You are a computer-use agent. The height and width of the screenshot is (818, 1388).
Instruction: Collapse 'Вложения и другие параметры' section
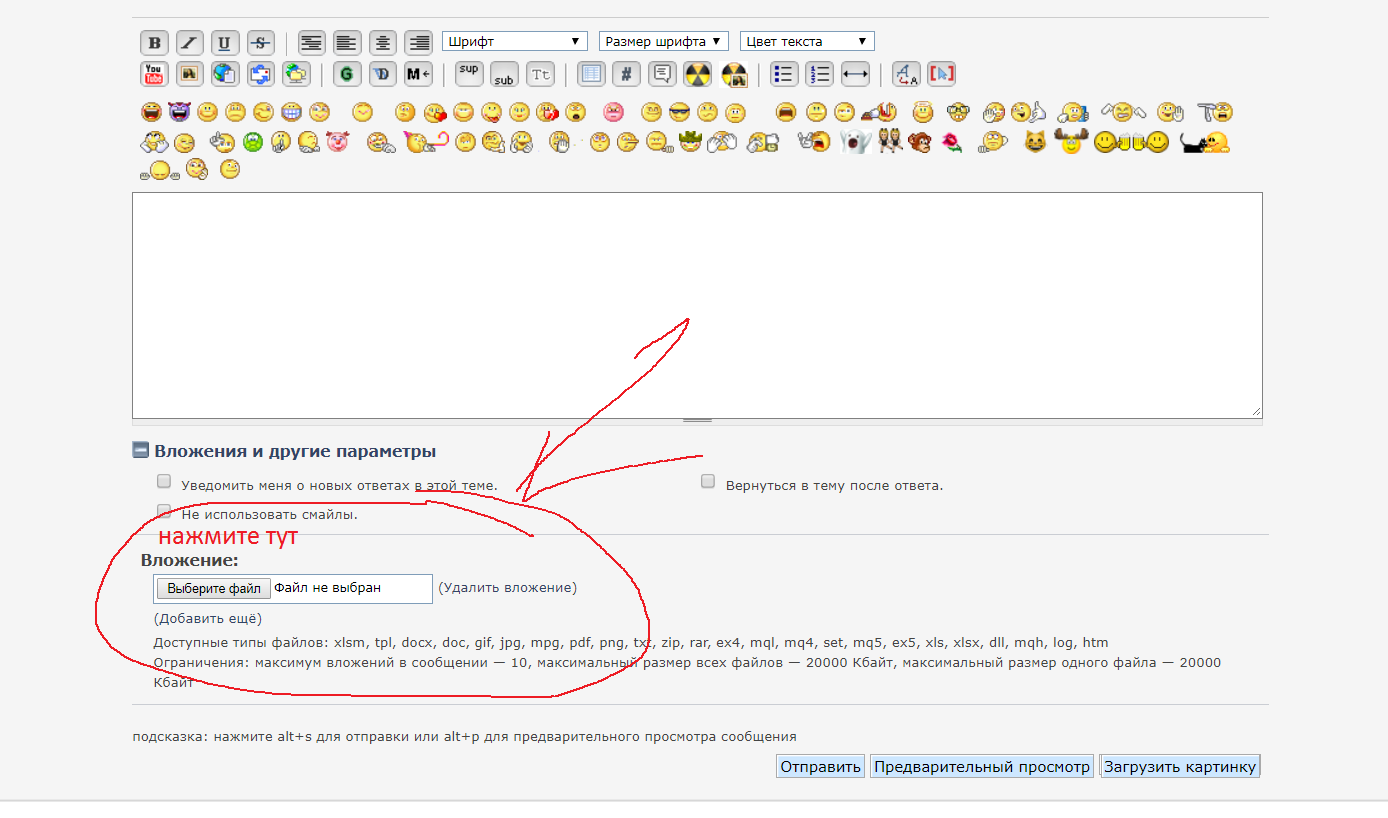click(140, 450)
